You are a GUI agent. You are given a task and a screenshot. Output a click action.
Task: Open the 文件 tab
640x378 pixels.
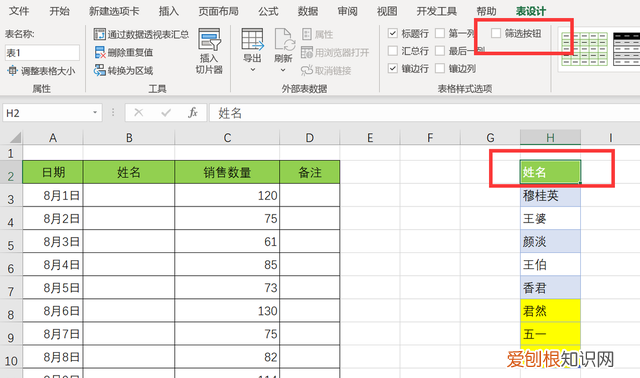[x=19, y=11]
